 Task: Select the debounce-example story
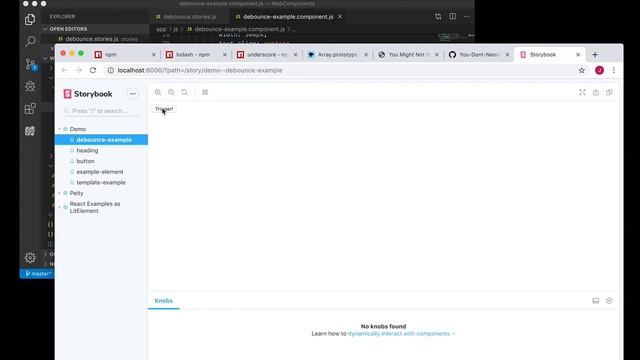click(x=101, y=140)
